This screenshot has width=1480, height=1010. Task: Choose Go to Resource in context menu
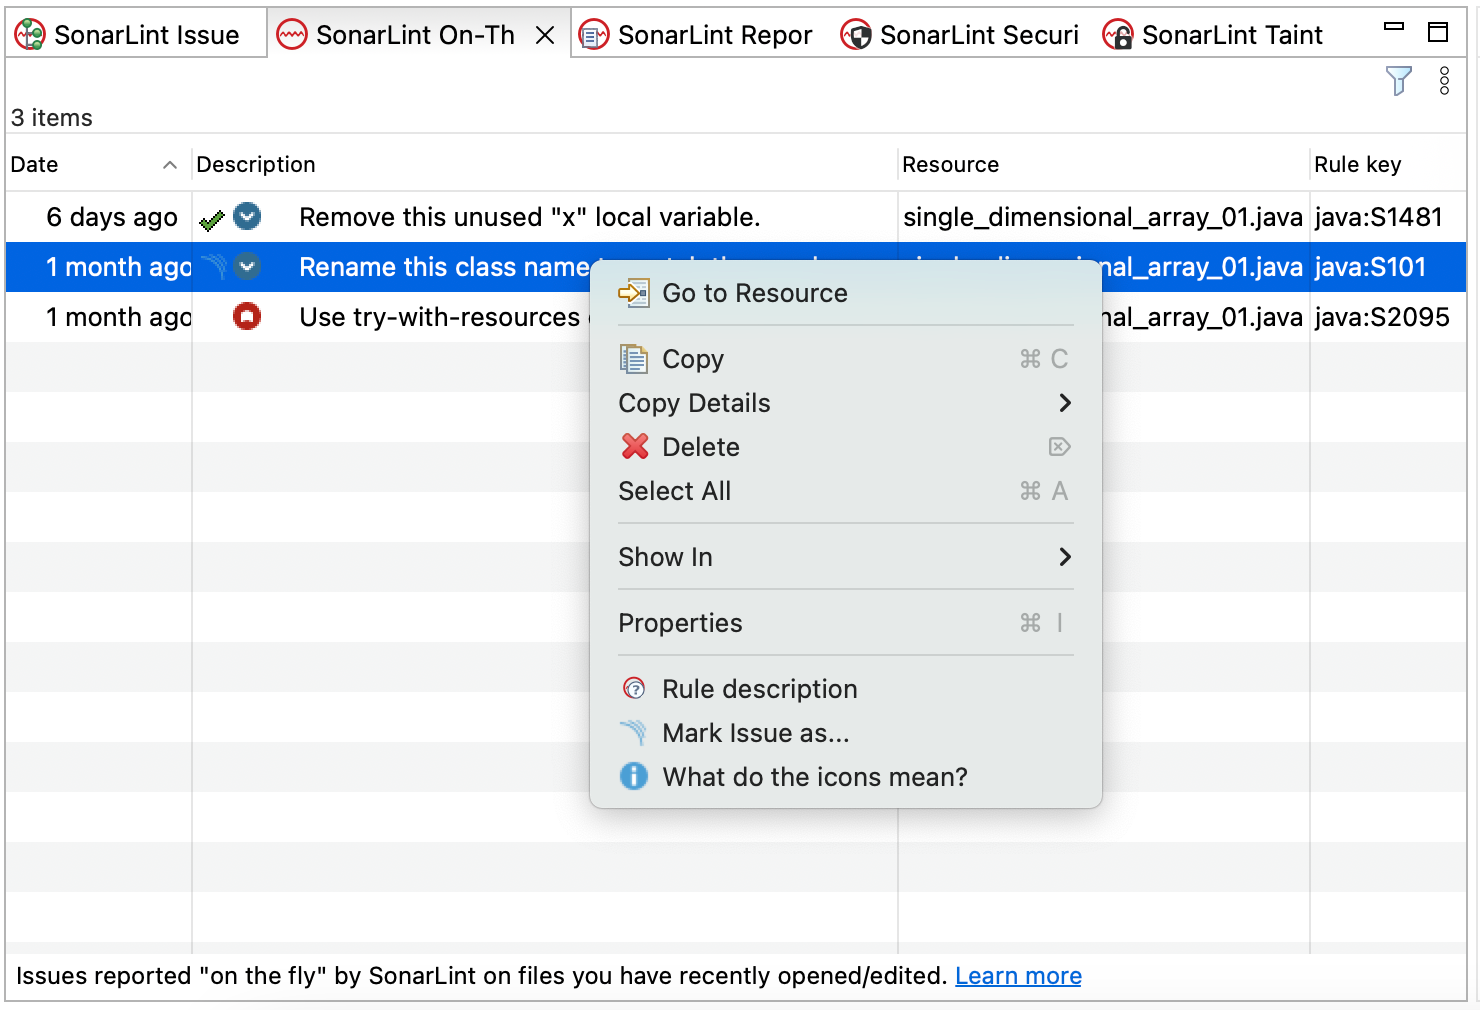point(846,293)
